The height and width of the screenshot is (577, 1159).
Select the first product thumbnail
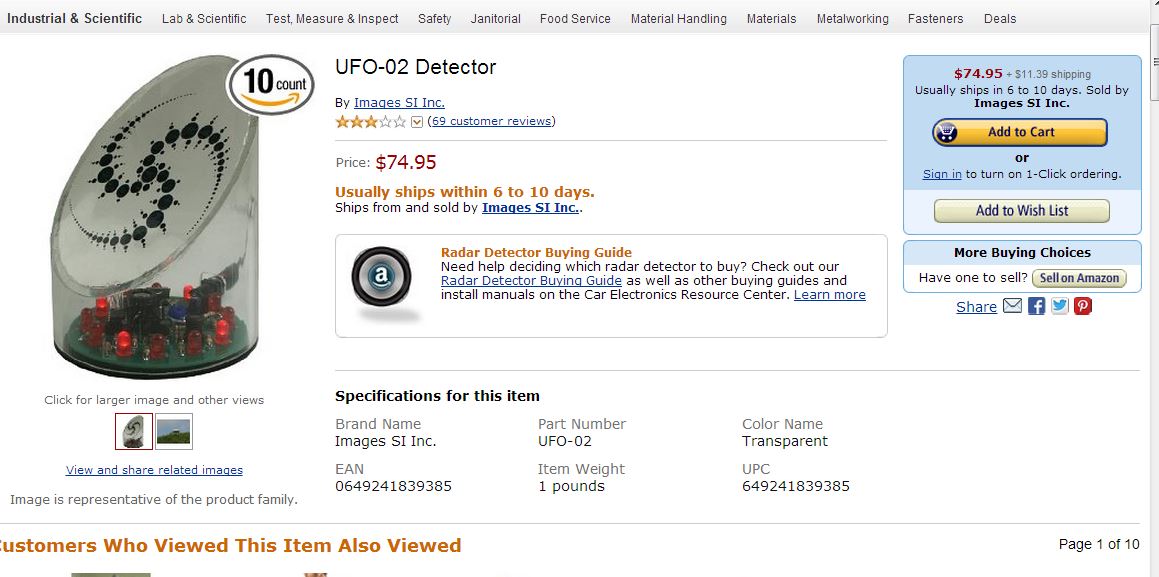coord(134,432)
